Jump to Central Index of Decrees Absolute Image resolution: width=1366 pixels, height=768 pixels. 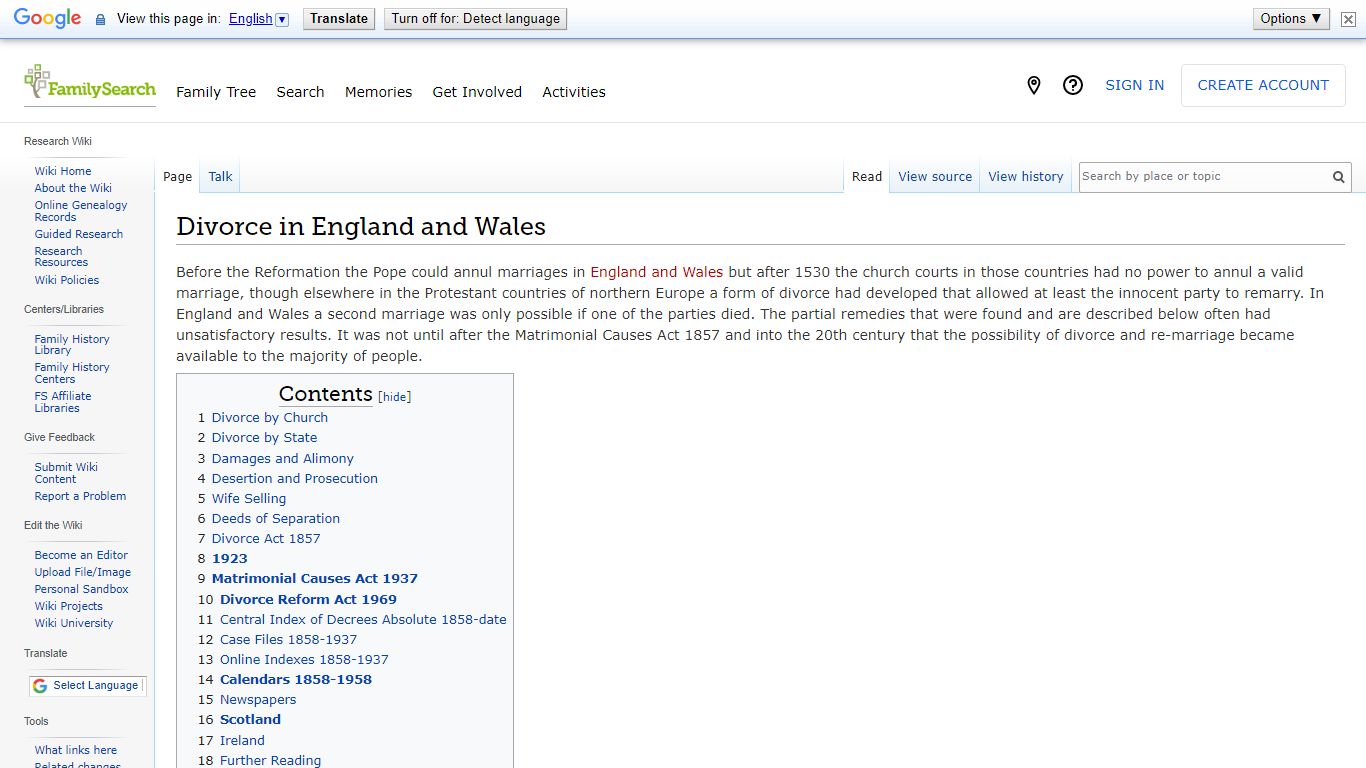[363, 619]
